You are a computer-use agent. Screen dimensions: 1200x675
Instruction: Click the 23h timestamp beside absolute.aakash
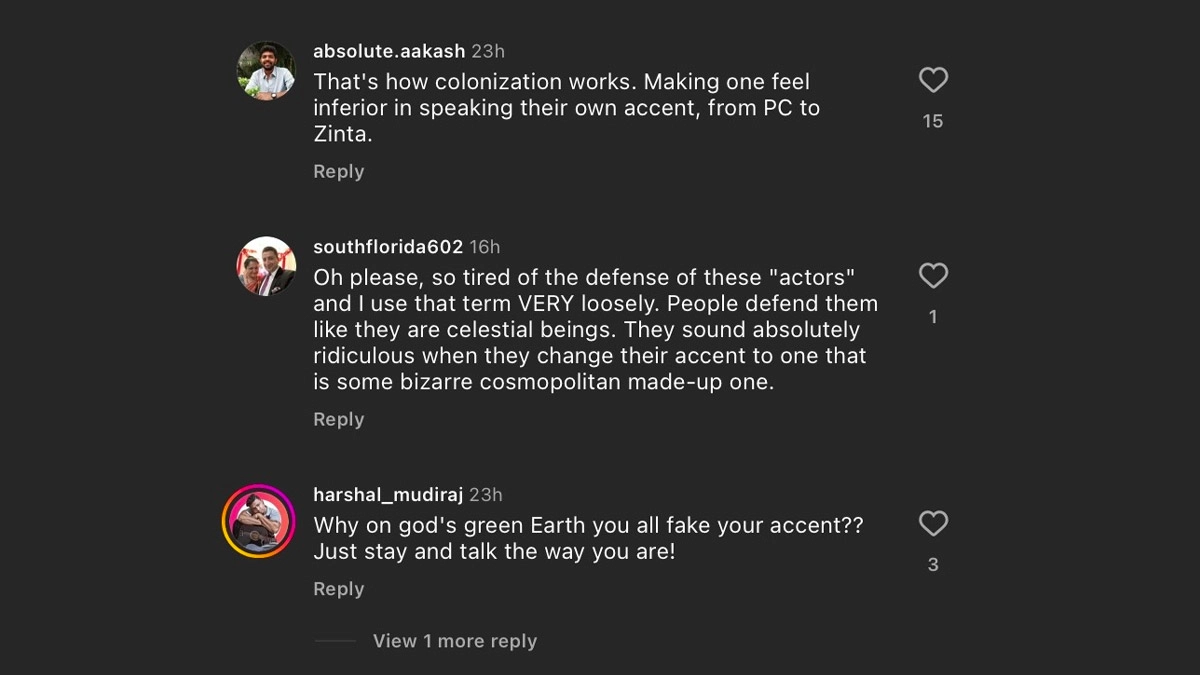(x=488, y=51)
